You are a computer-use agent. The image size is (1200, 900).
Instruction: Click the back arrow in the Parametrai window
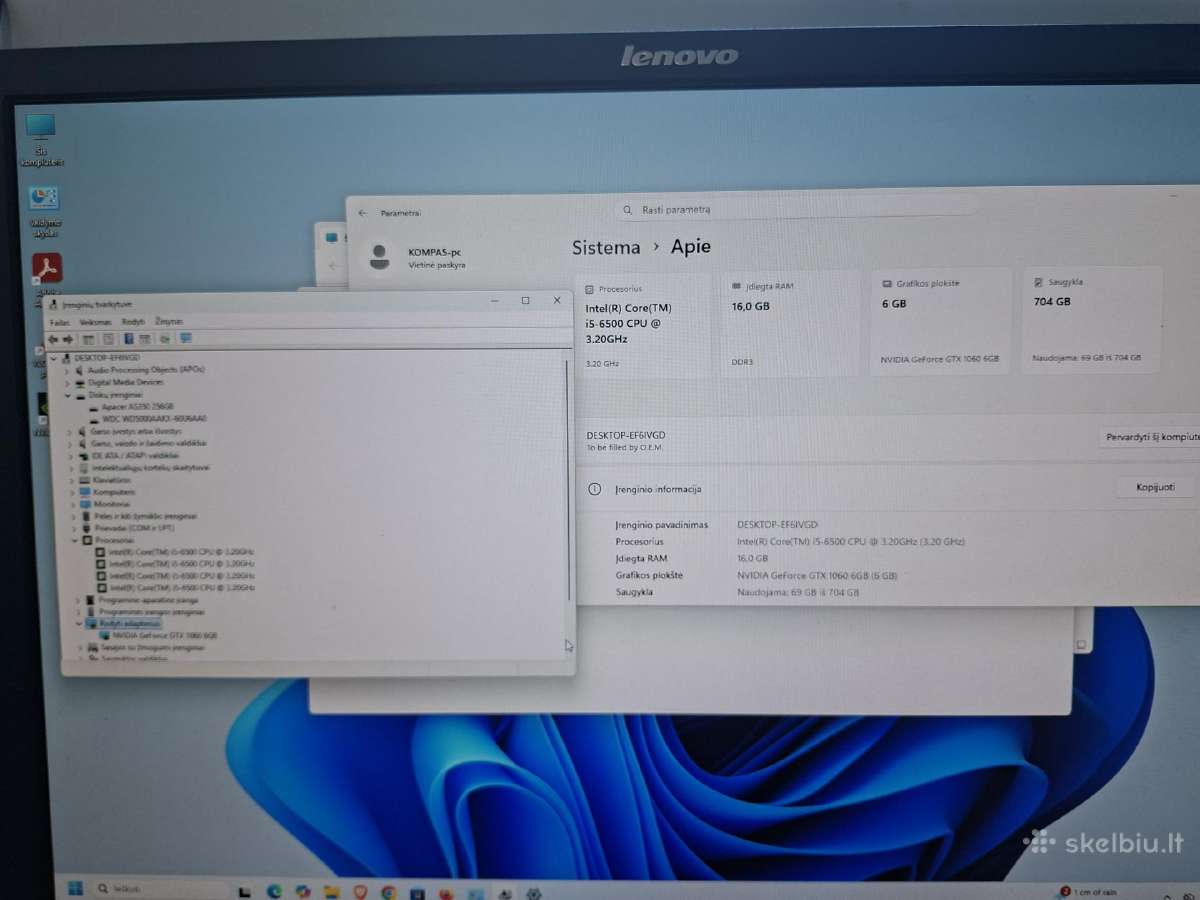(x=362, y=213)
